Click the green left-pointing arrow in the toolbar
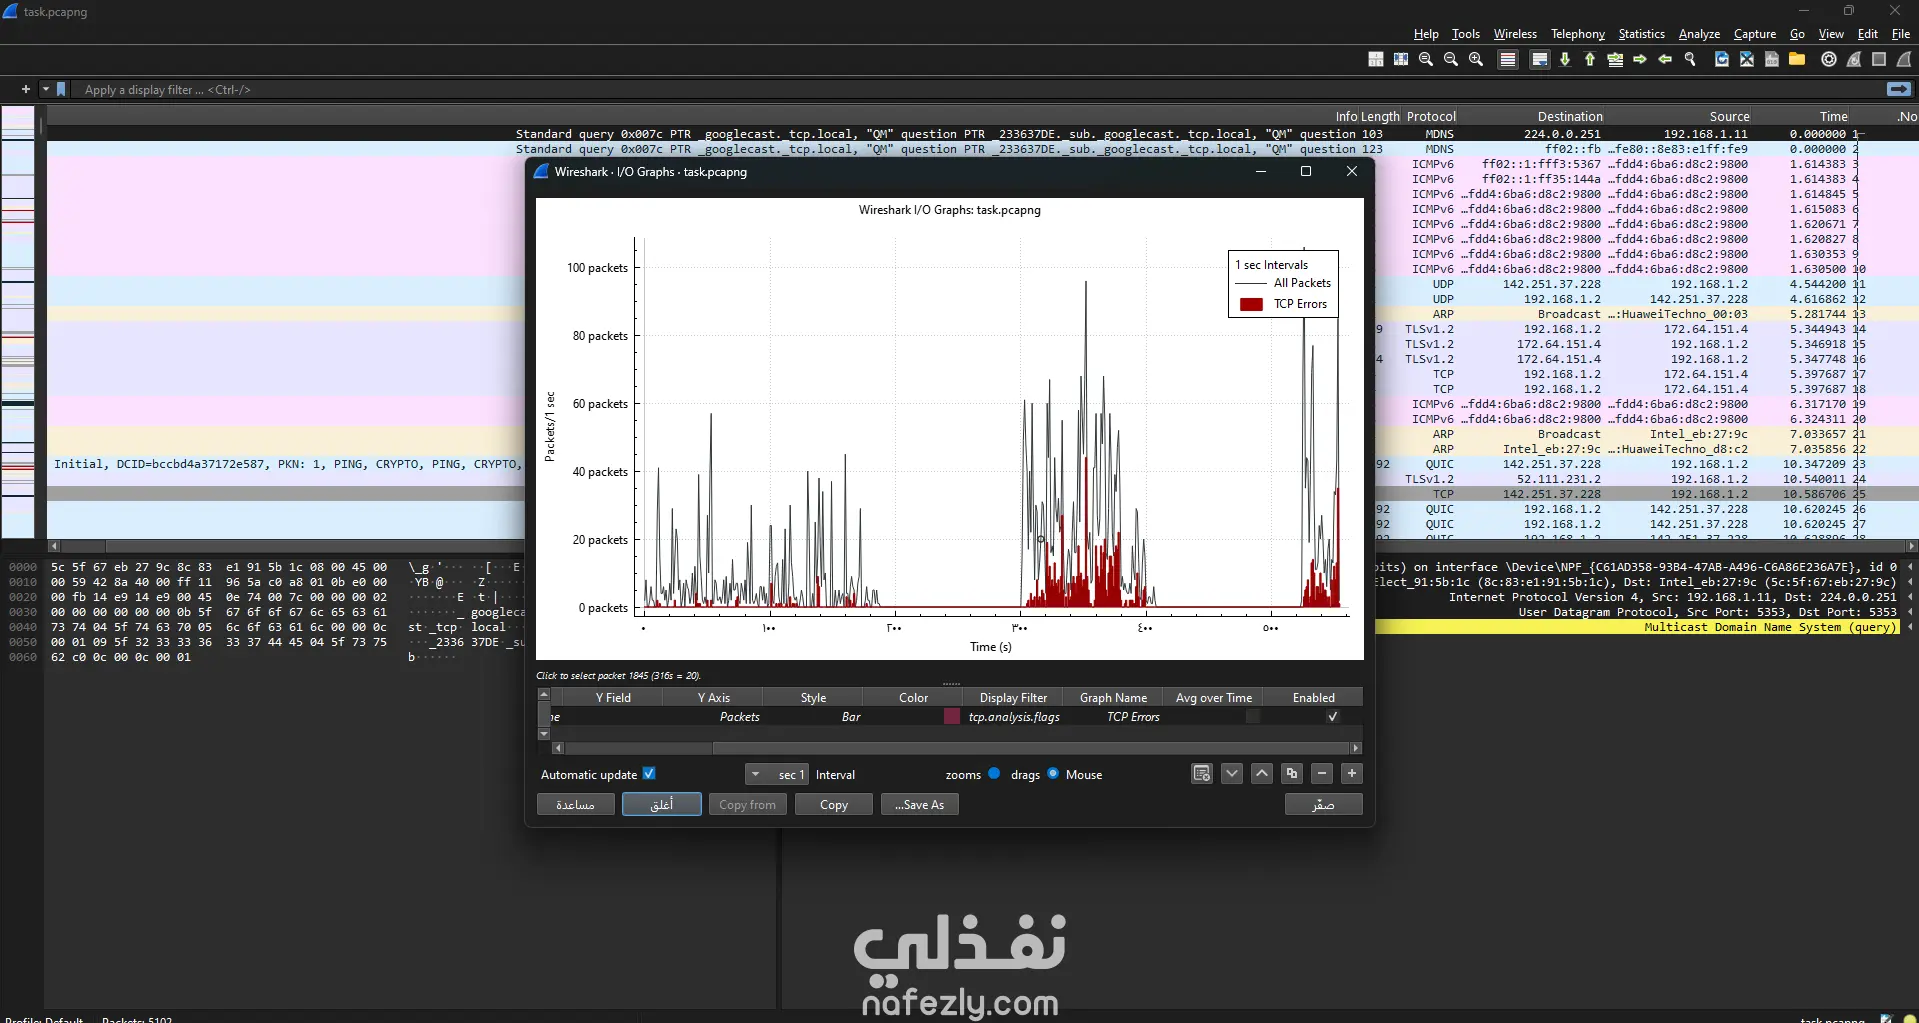The image size is (1919, 1023). click(1665, 60)
